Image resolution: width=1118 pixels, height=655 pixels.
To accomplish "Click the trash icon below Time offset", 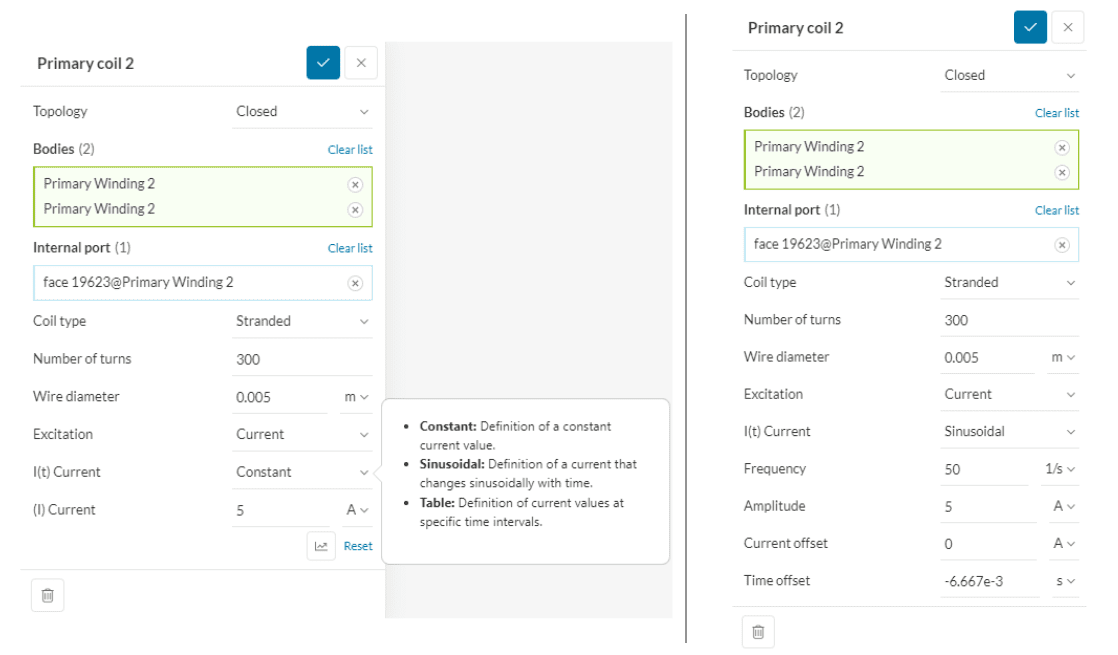I will point(758,632).
